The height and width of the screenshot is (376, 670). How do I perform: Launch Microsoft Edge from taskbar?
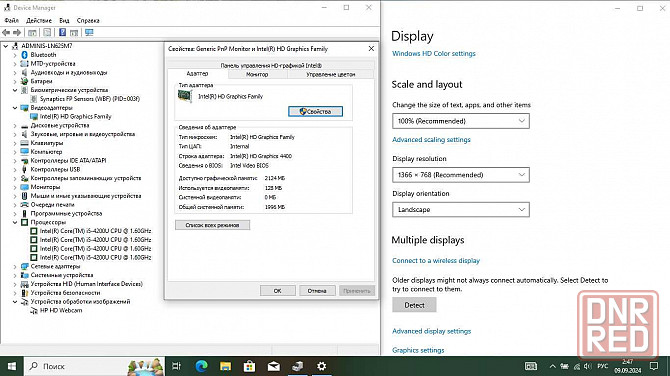(201, 366)
